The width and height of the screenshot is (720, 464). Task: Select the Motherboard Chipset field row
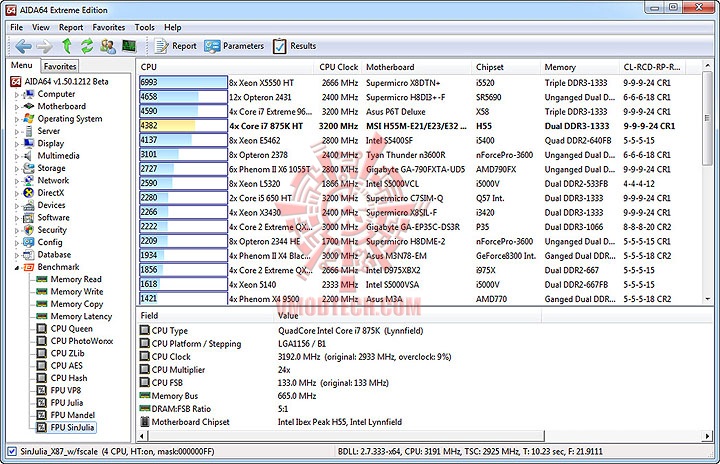340,422
